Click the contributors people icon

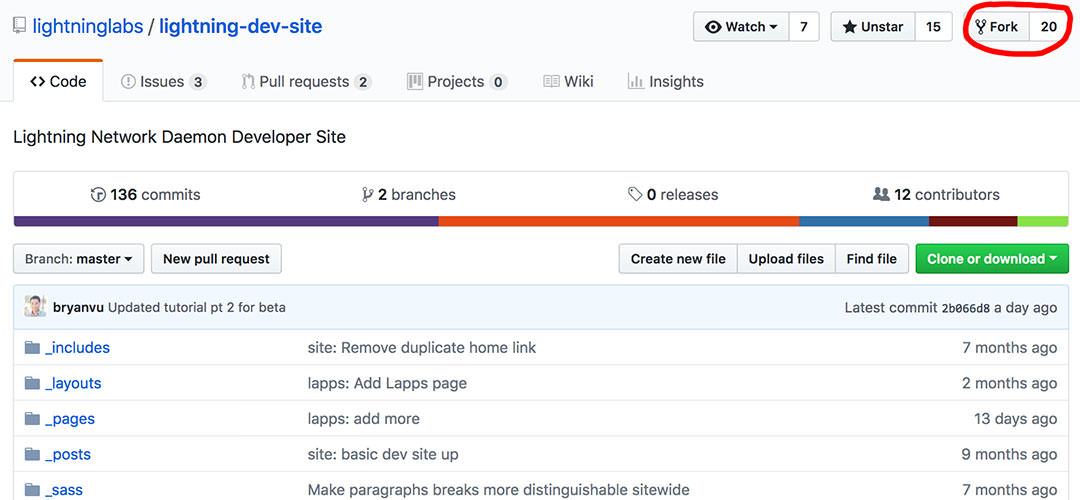[x=881, y=195]
